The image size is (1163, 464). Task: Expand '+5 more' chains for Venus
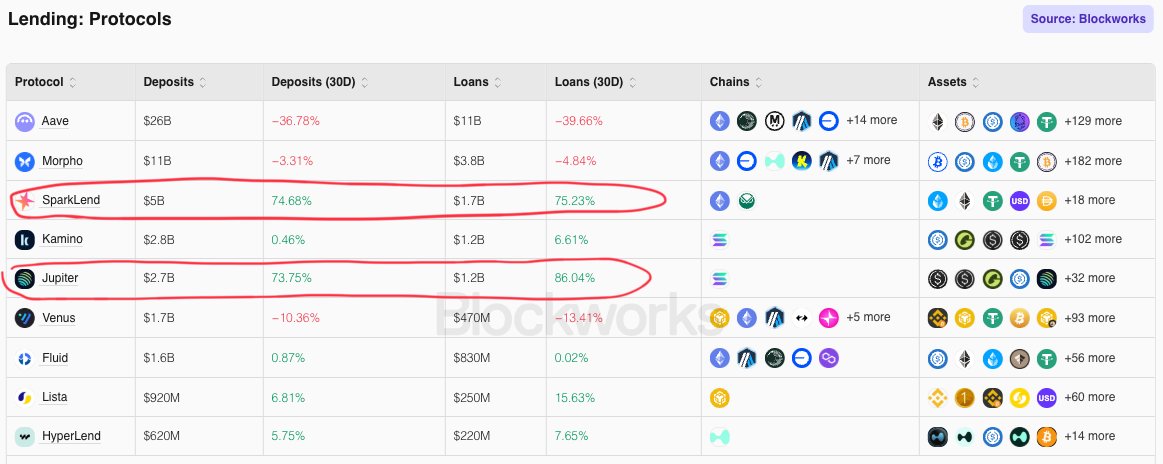[x=868, y=317]
